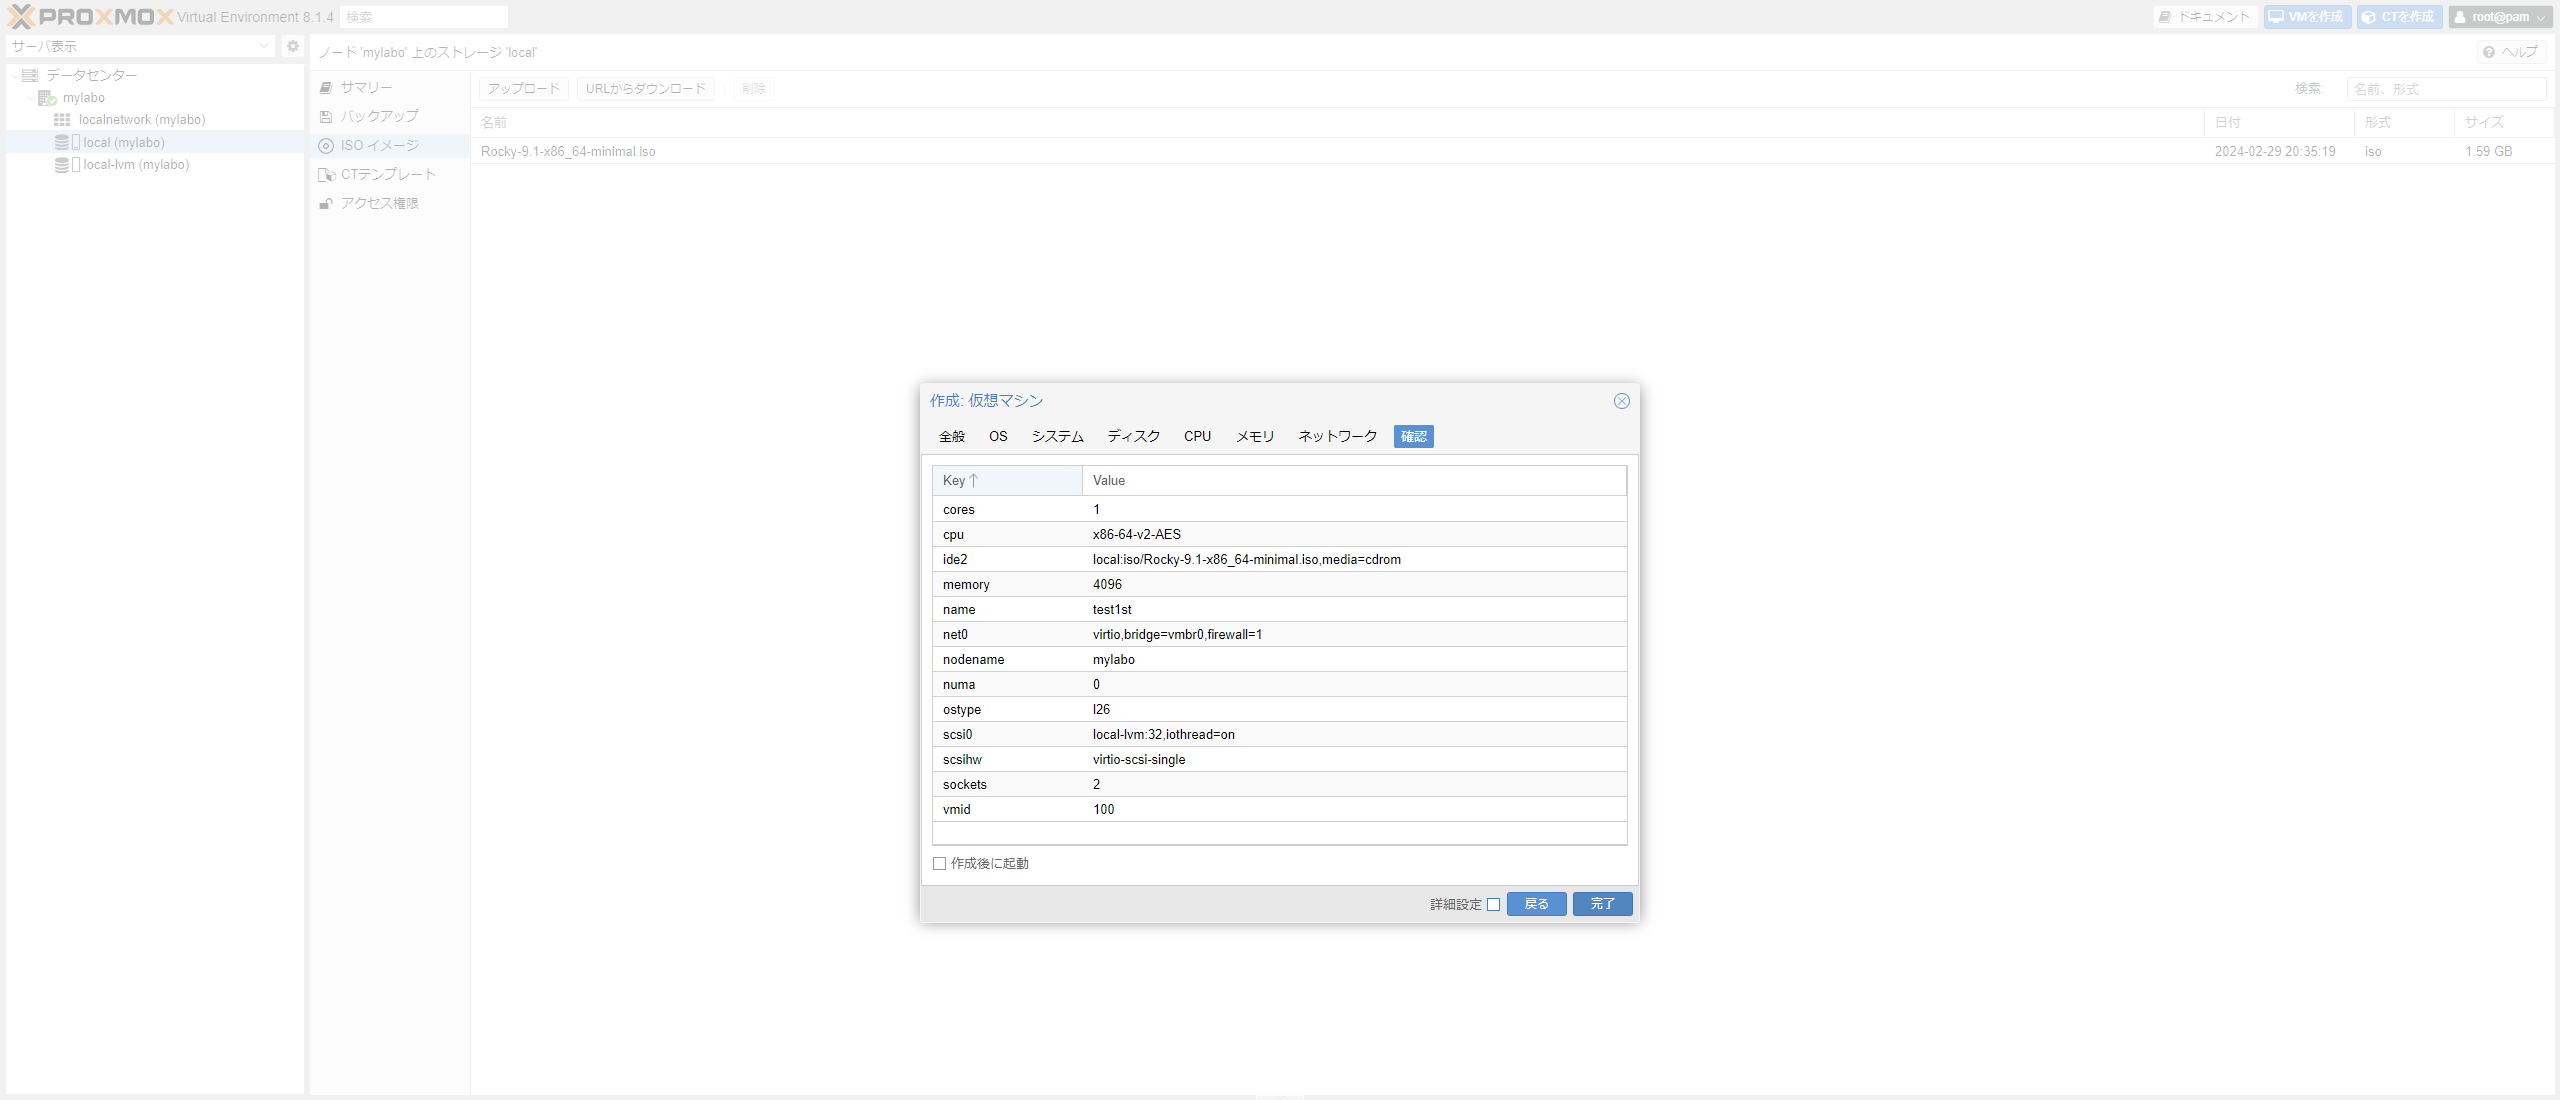Click the 戻る button to go back

[x=1536, y=903]
